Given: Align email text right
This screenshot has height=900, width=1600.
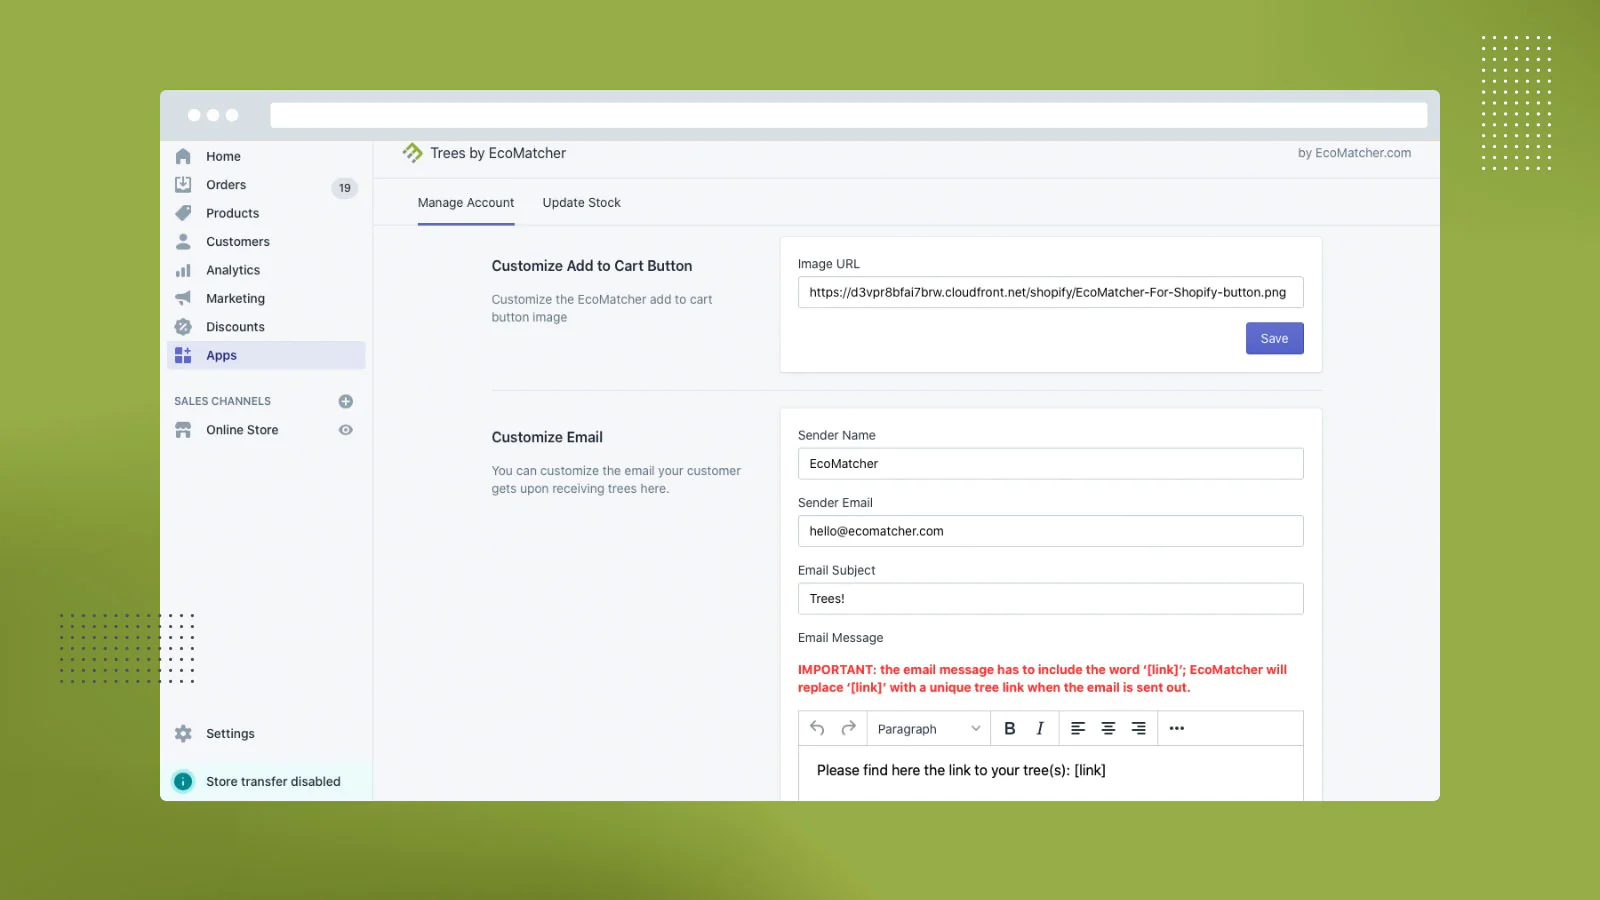Looking at the screenshot, I should (x=1138, y=728).
